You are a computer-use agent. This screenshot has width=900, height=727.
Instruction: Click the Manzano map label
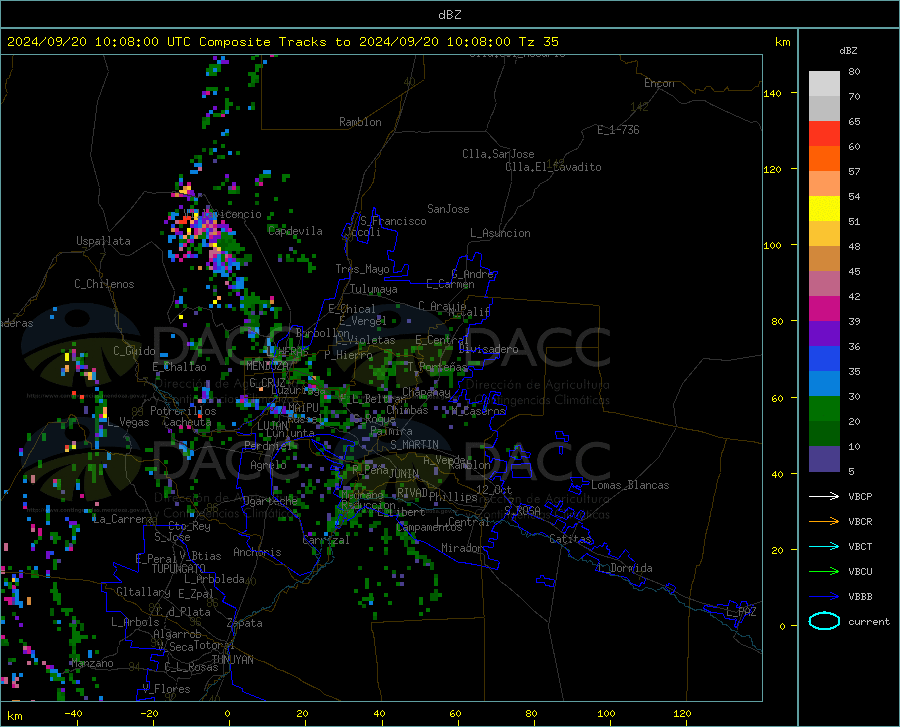92,663
